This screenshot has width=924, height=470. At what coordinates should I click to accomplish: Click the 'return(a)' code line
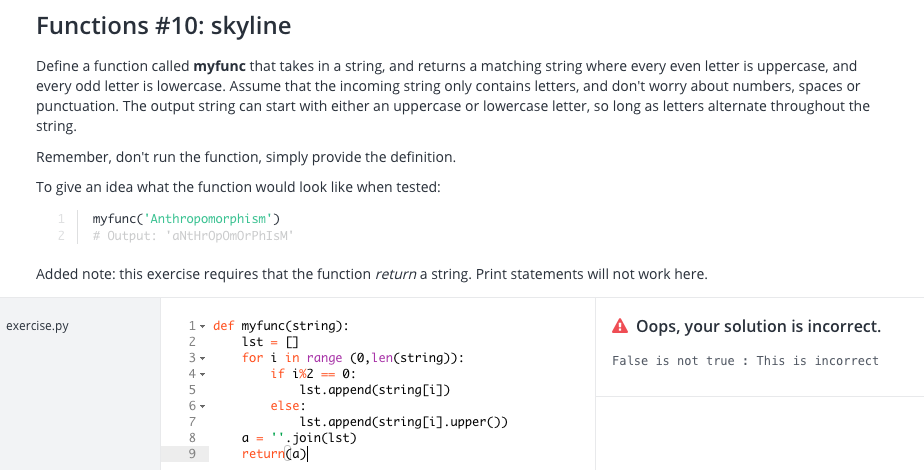tap(275, 454)
